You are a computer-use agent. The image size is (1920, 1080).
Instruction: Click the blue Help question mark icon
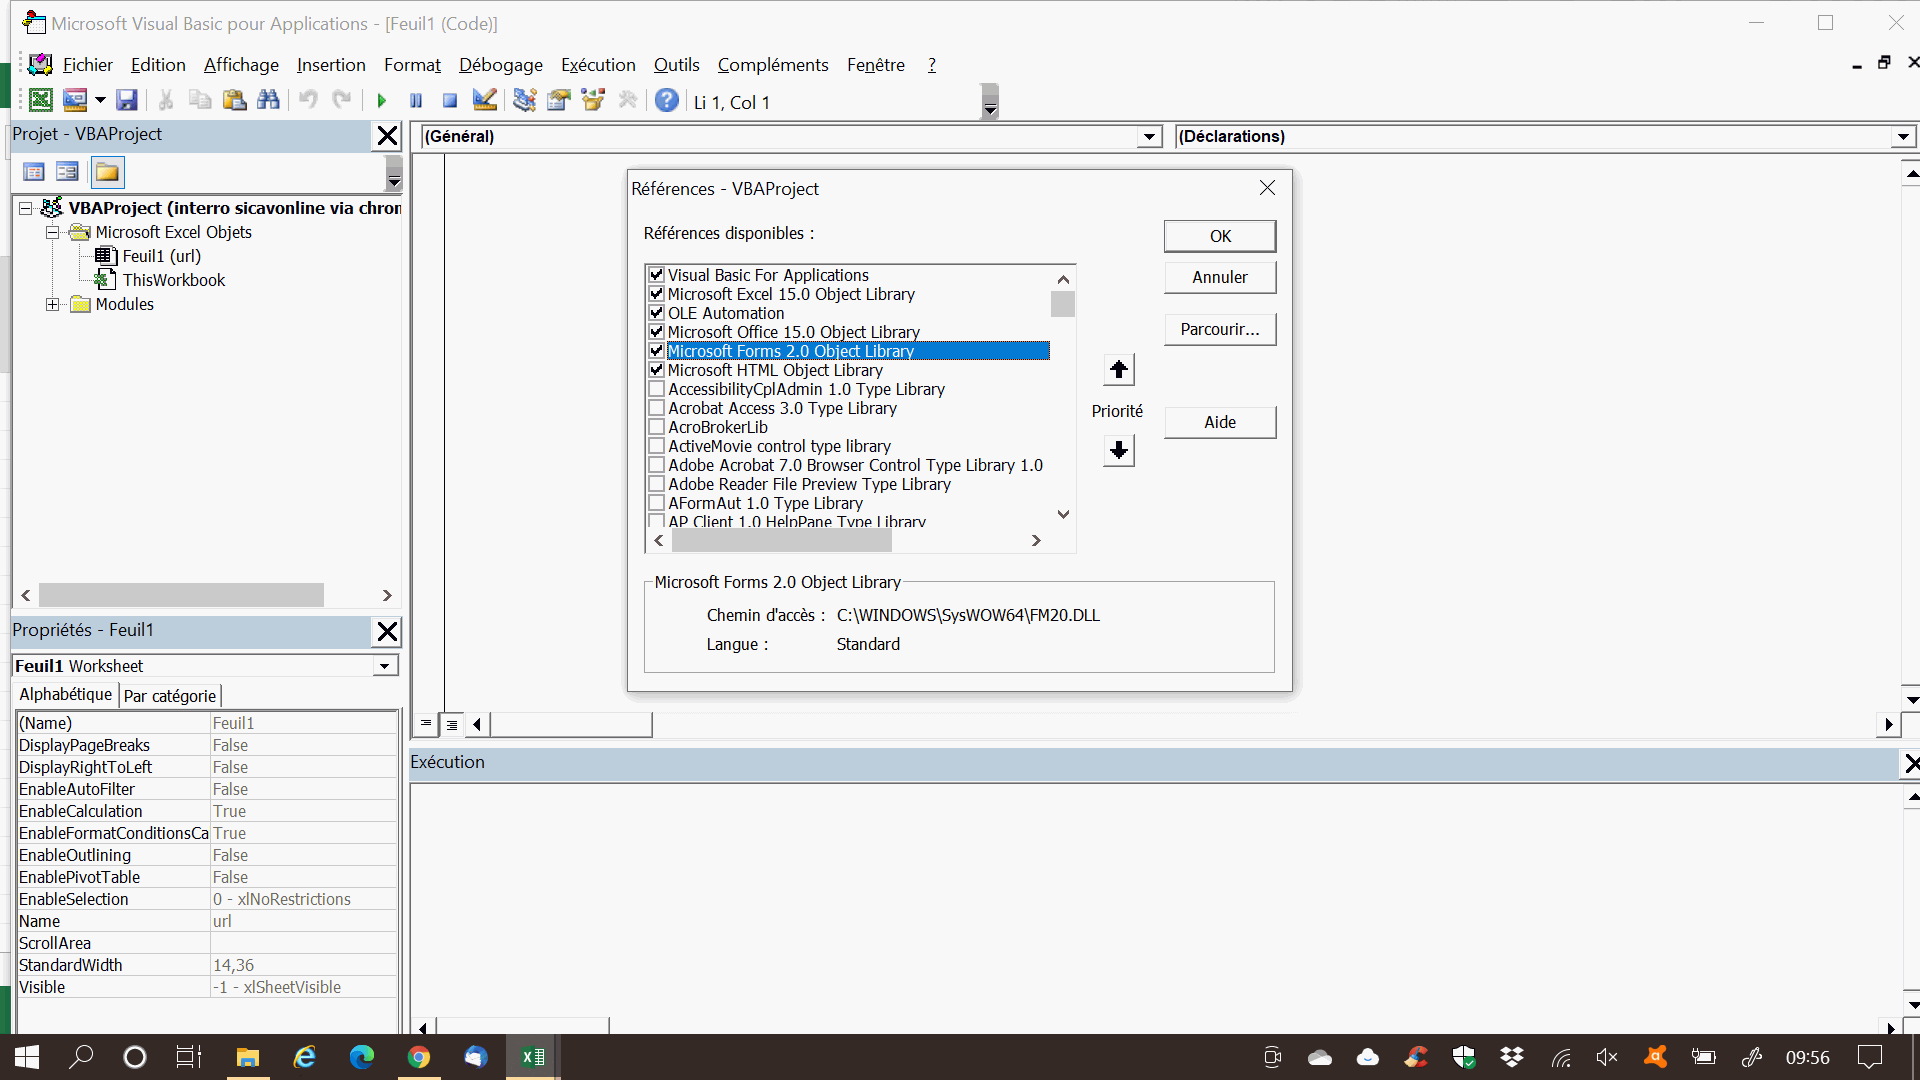coord(667,101)
